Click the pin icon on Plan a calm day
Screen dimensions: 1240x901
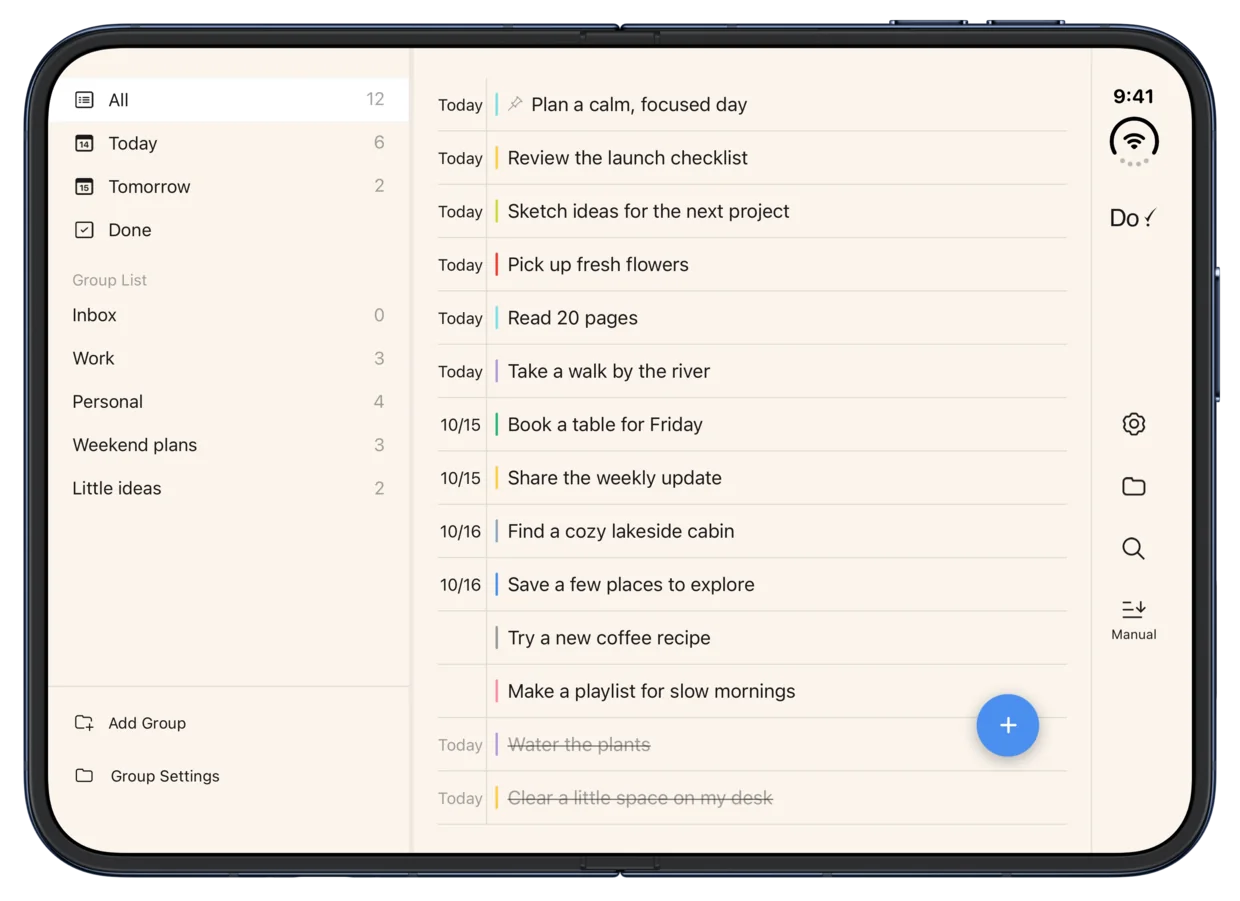[x=515, y=103]
